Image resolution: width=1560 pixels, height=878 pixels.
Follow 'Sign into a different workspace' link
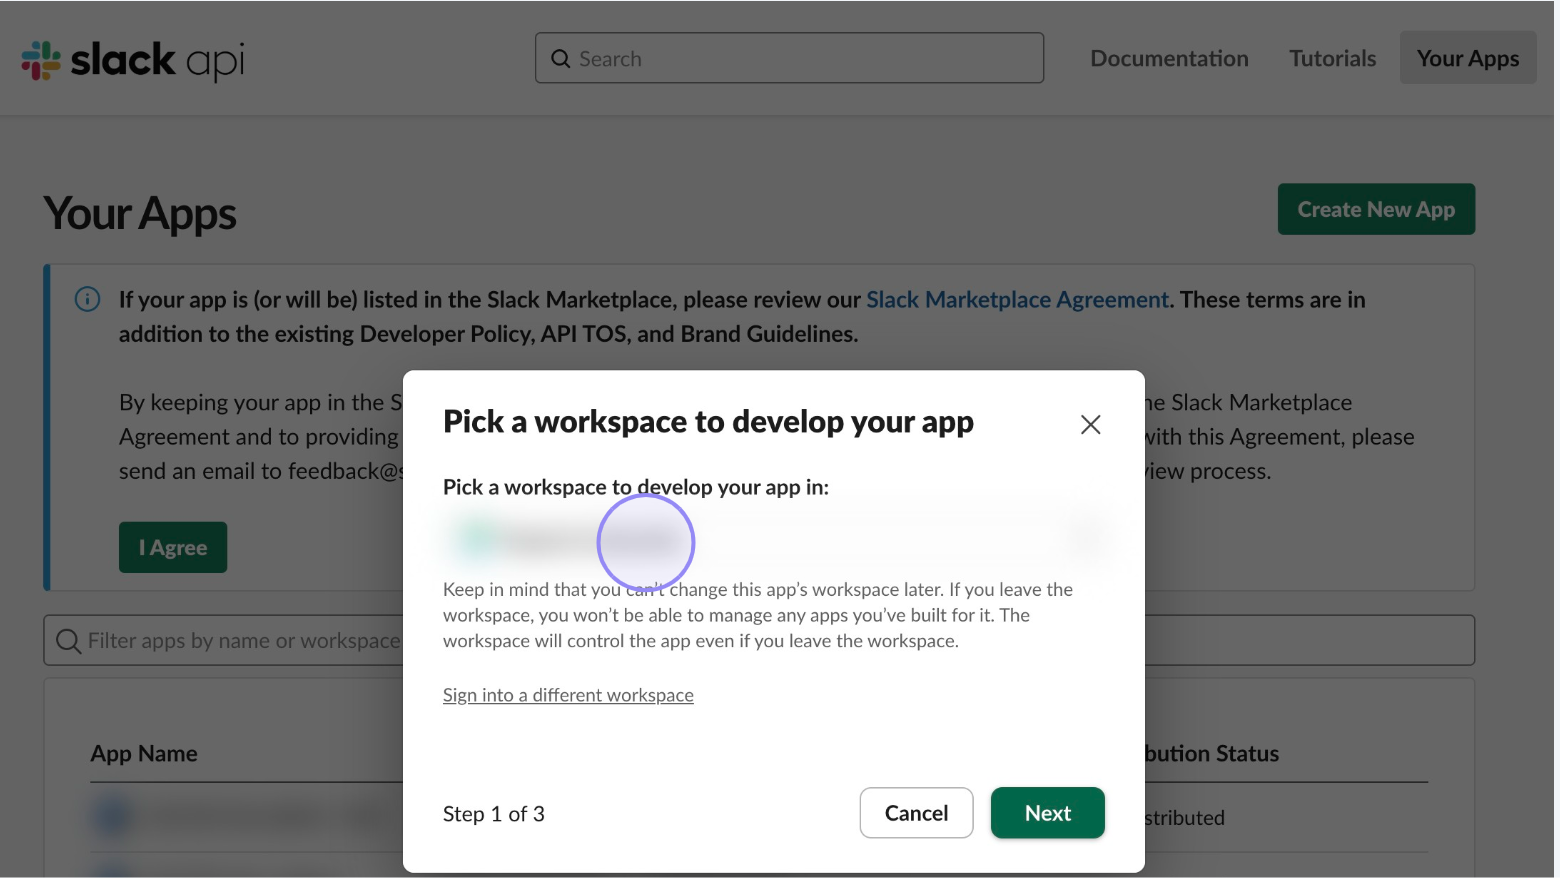(568, 695)
